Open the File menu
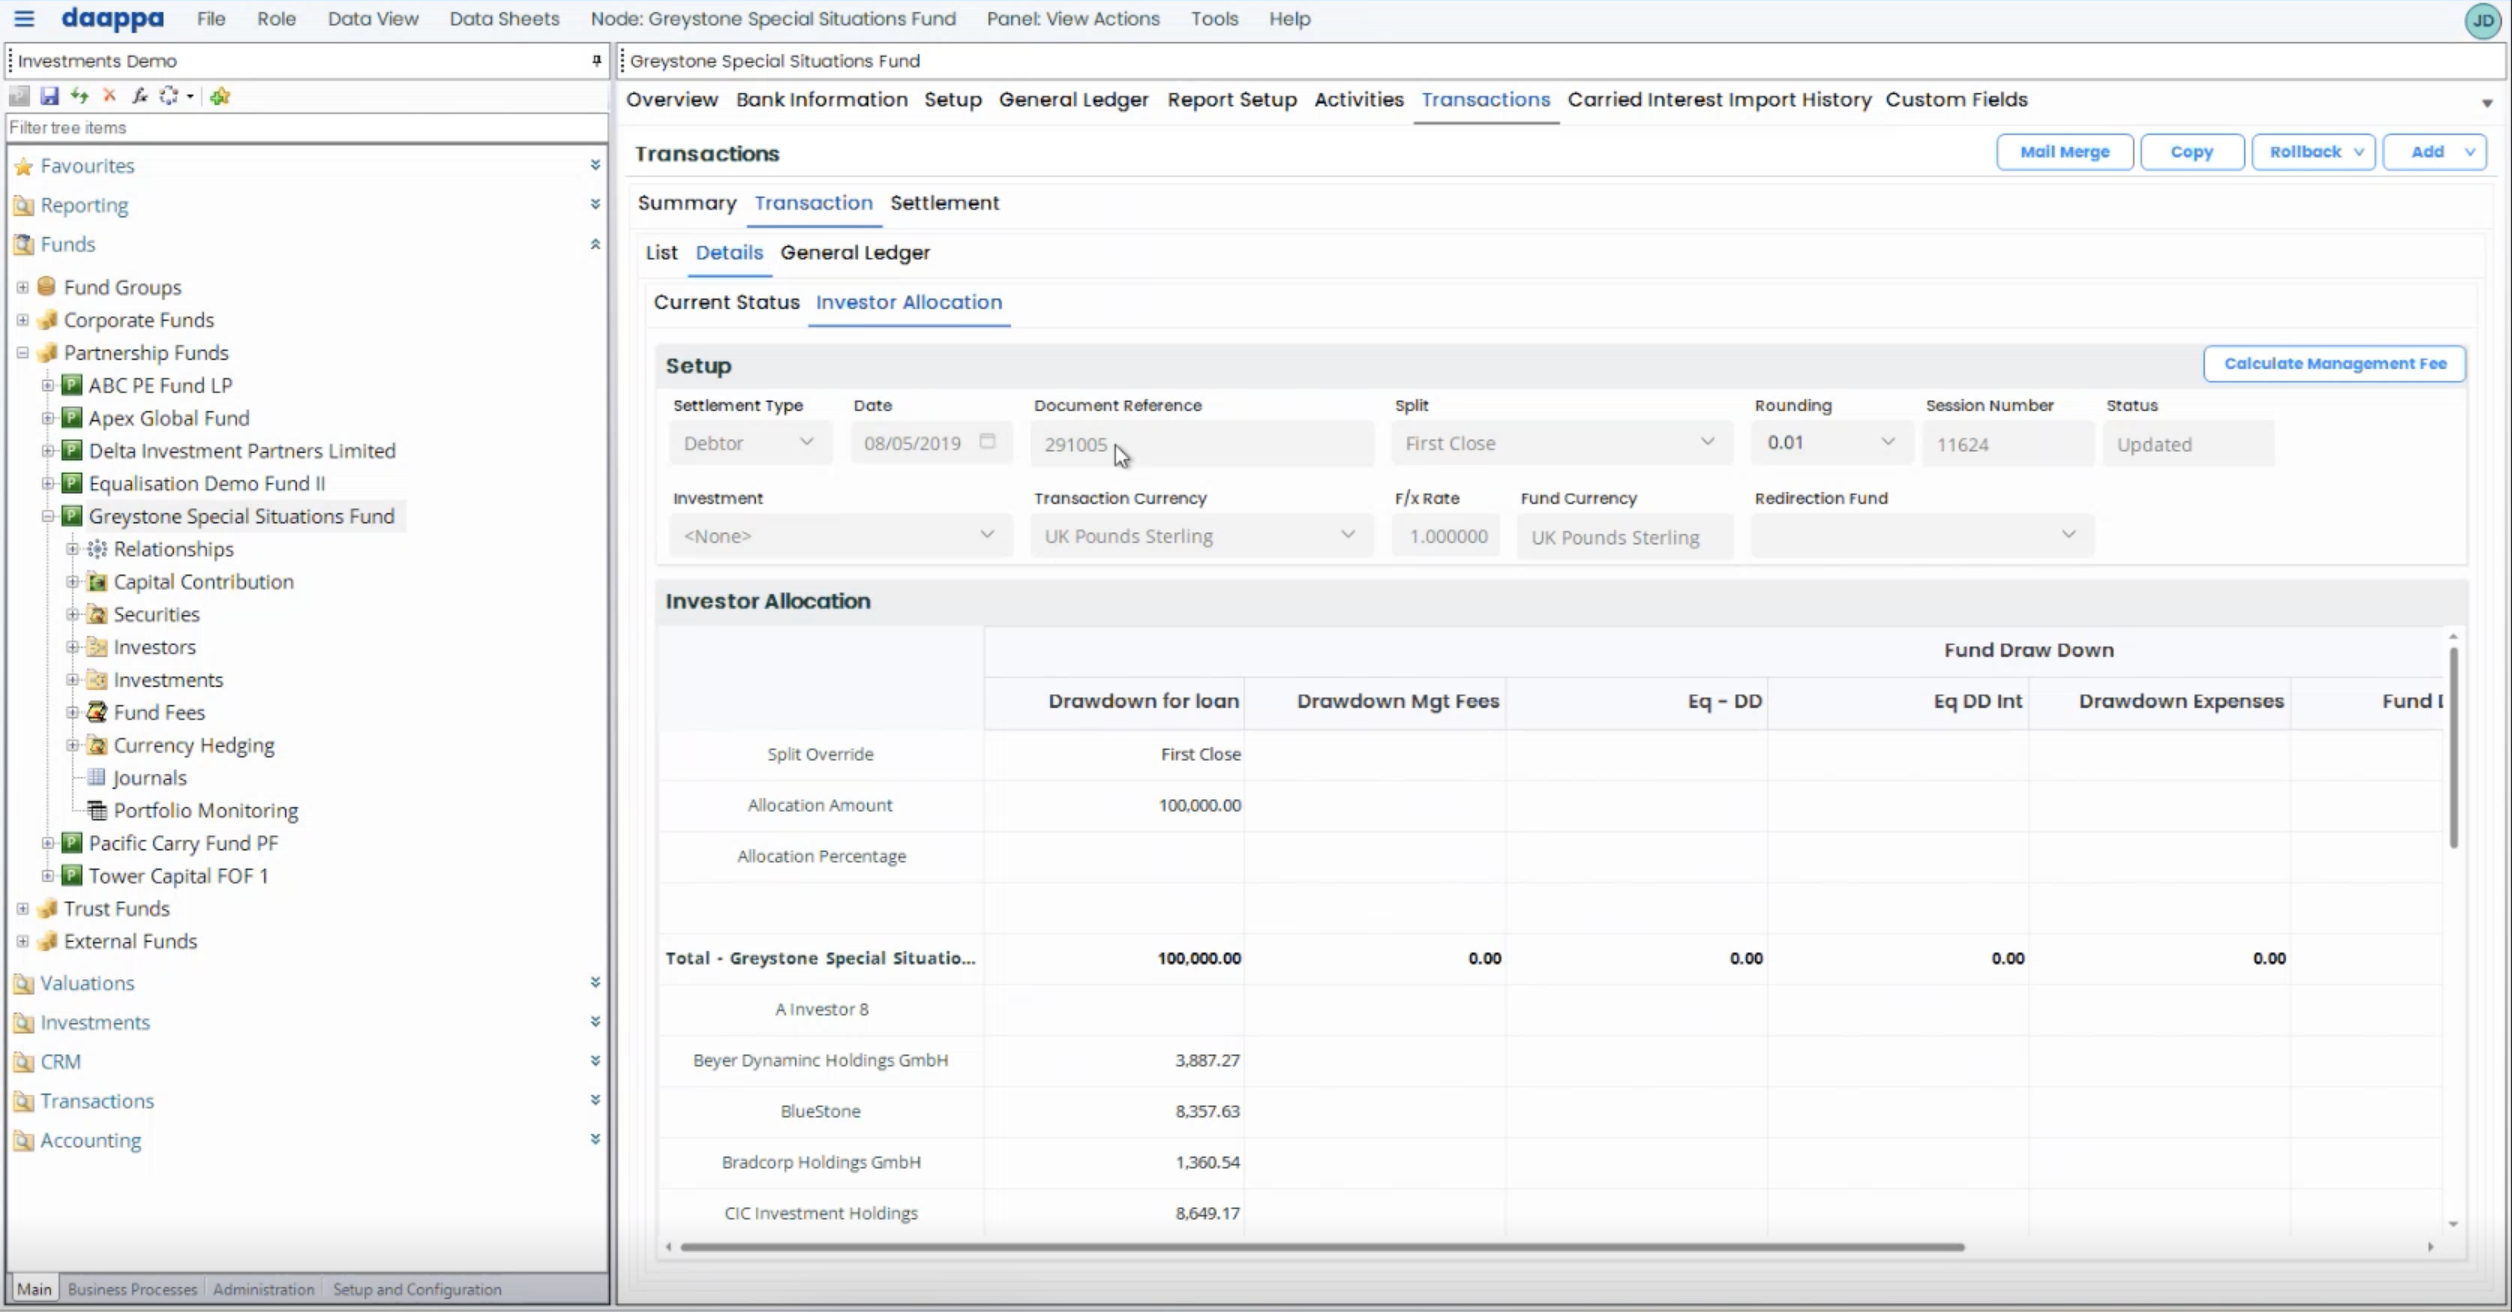This screenshot has width=2512, height=1312. (x=211, y=19)
